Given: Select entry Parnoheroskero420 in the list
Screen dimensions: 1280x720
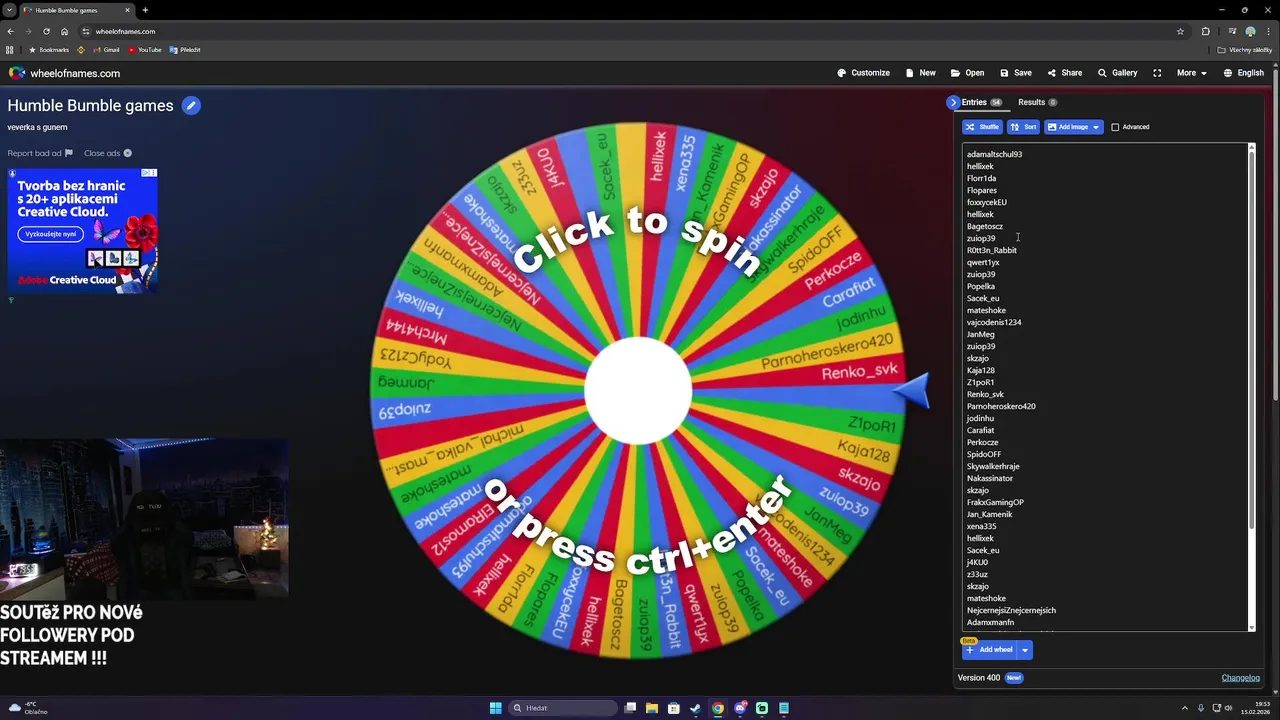Looking at the screenshot, I should pyautogui.click(x=1001, y=406).
